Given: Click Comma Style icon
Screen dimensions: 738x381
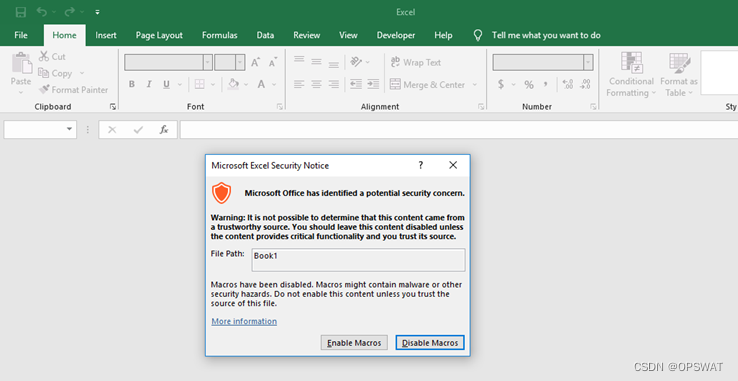Looking at the screenshot, I should coord(546,84).
